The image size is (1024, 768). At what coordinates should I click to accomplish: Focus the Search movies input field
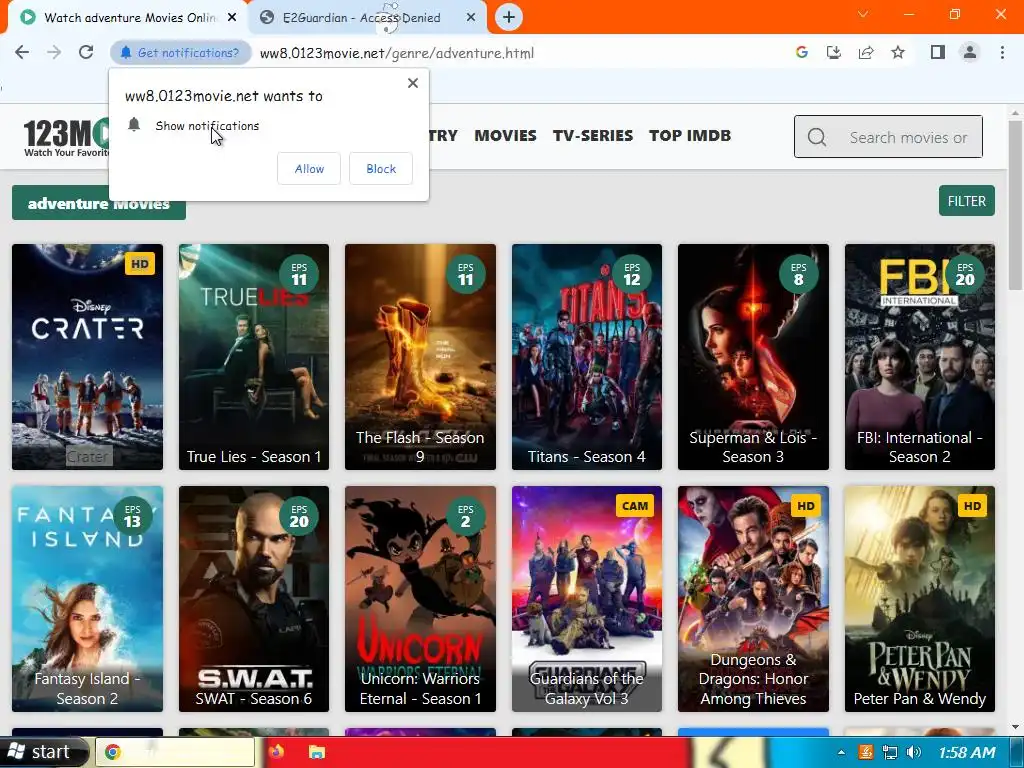point(888,137)
